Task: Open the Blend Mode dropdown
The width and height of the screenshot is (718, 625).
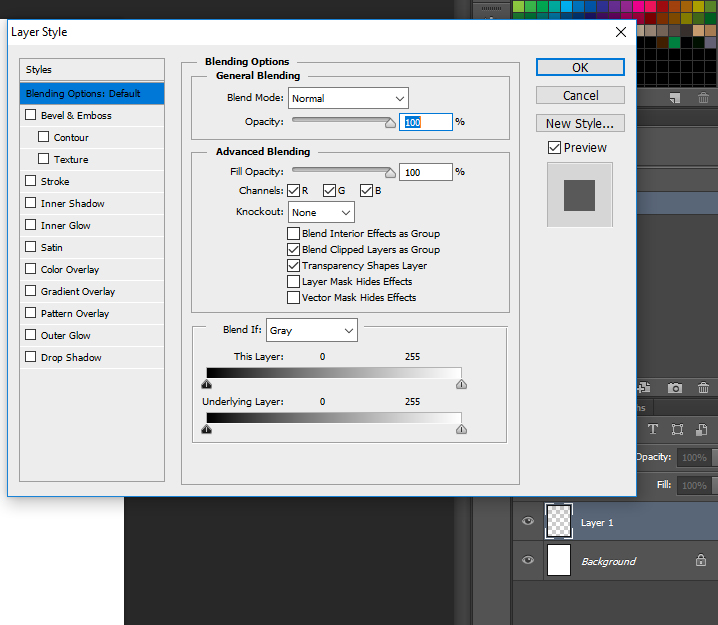Action: coord(348,98)
